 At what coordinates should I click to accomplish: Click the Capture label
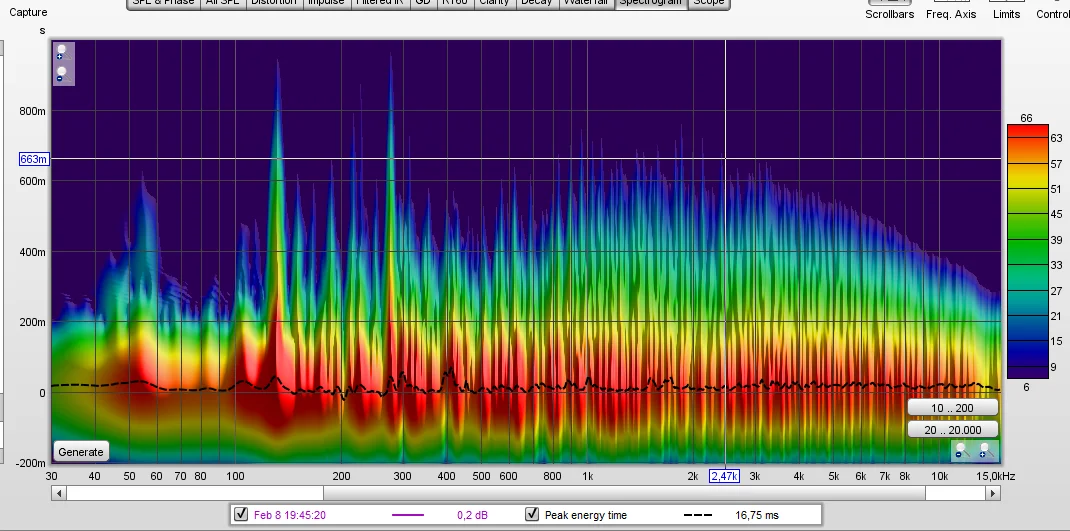(28, 12)
